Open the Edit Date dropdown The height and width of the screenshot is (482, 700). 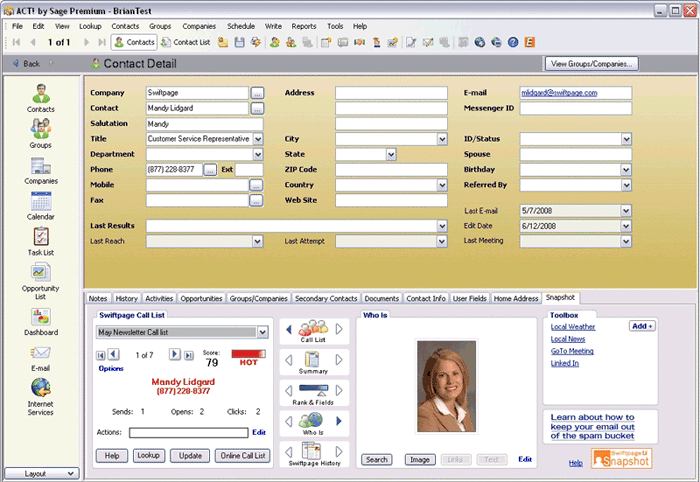tap(626, 226)
